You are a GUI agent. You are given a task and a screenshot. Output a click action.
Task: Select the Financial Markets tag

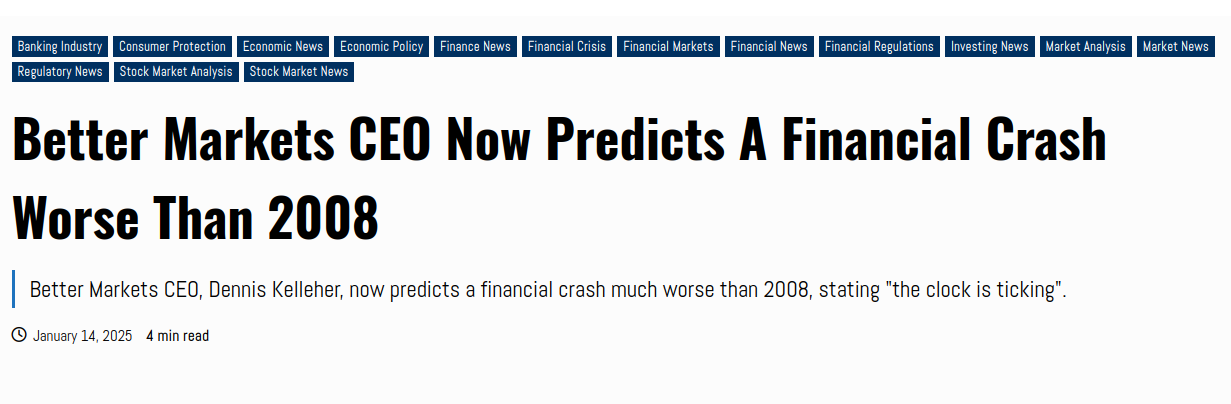click(669, 47)
